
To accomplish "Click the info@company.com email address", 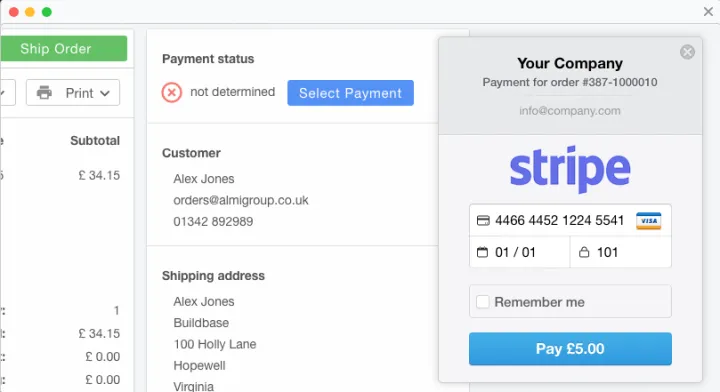I will coord(570,111).
